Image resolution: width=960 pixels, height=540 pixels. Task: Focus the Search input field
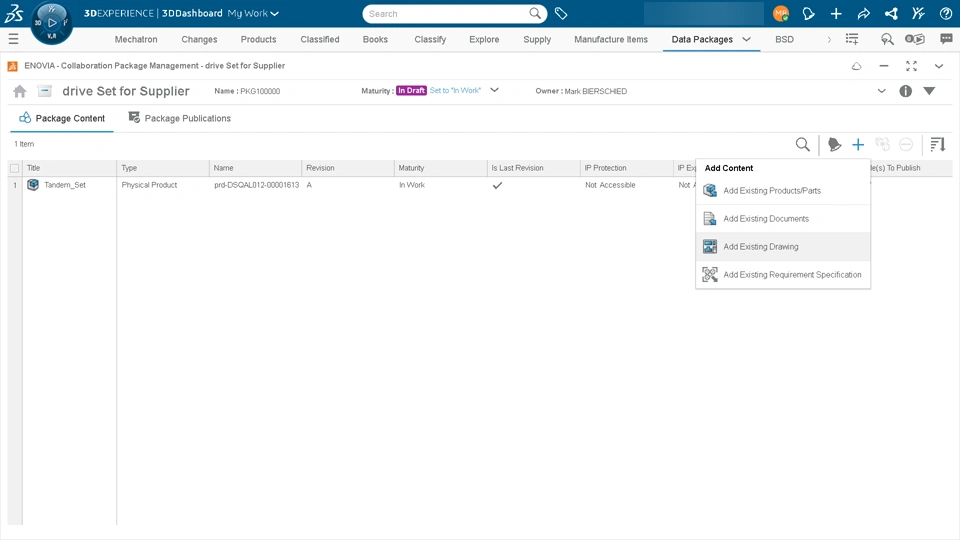[447, 13]
